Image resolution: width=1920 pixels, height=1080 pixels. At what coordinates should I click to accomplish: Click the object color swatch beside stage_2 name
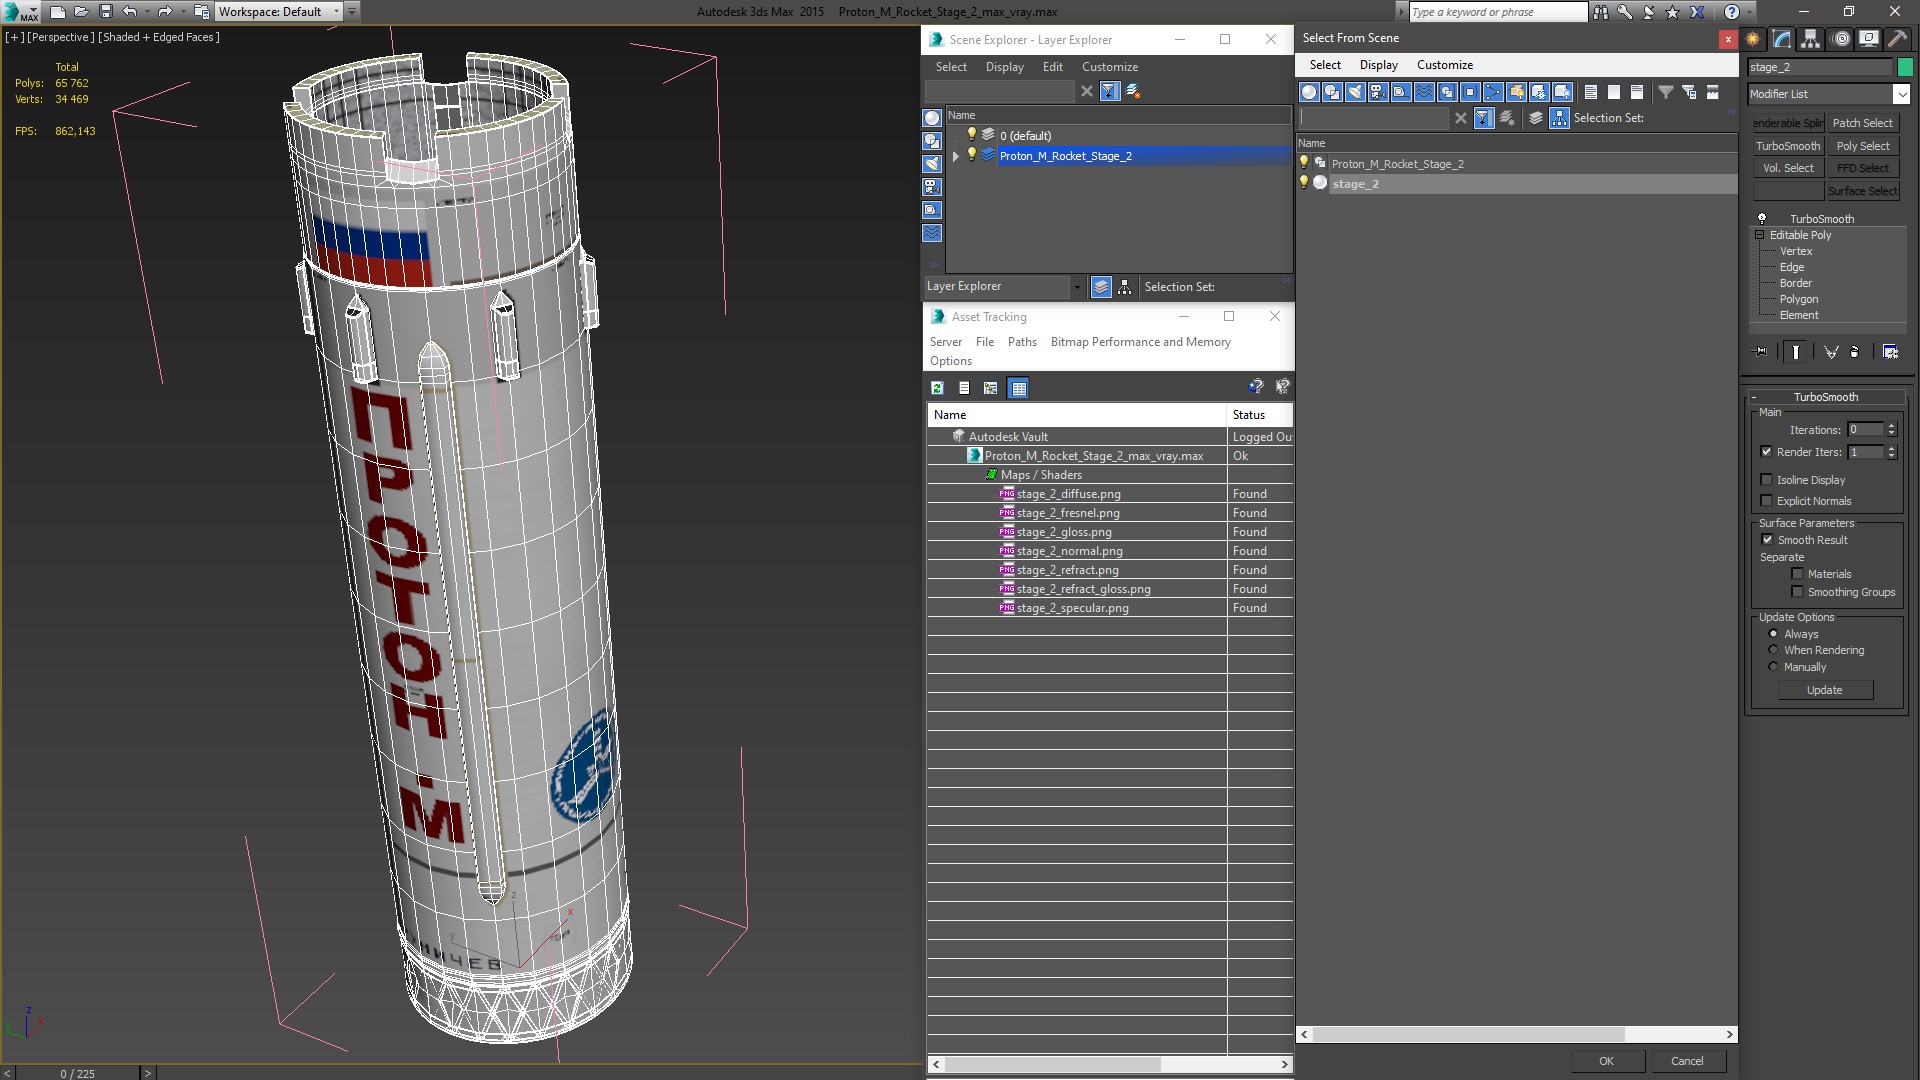(x=1905, y=67)
